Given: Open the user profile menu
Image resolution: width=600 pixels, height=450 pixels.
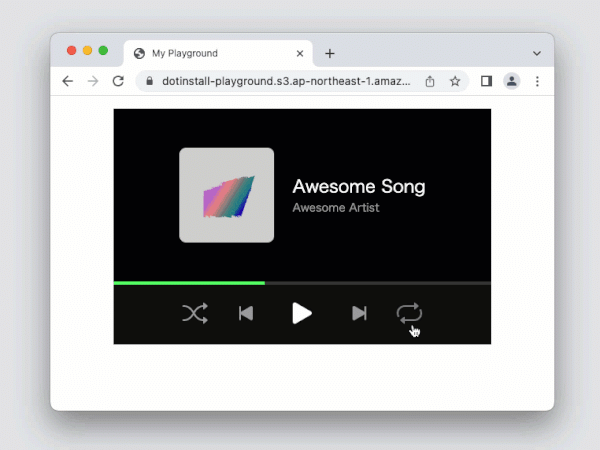Looking at the screenshot, I should point(512,81).
